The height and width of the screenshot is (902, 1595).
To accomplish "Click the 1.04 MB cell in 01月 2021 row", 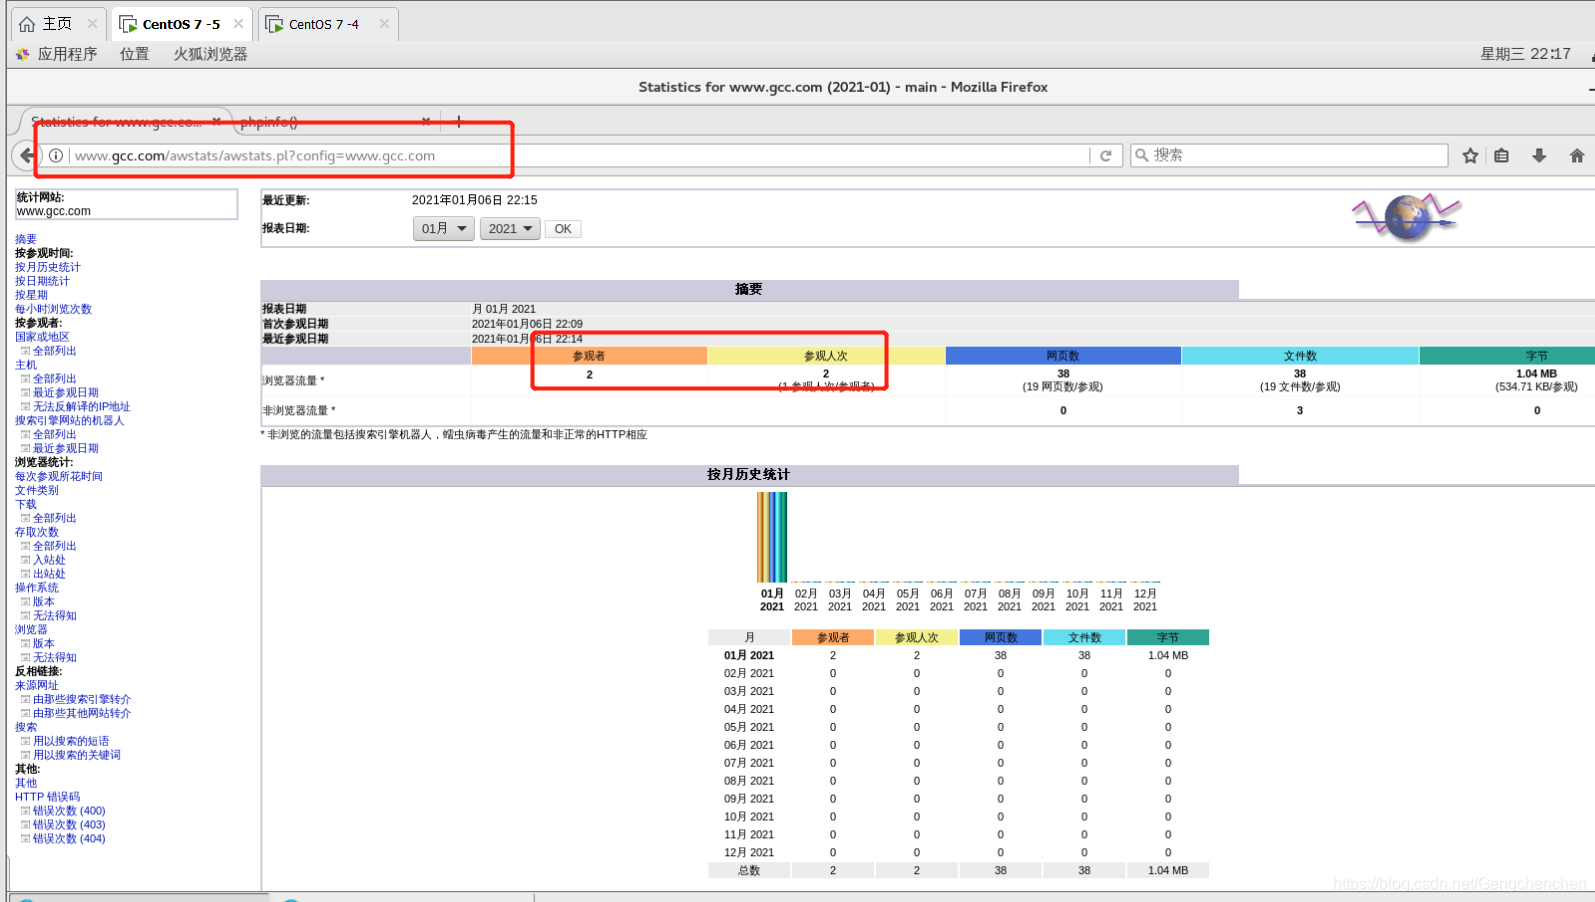I will [1168, 656].
